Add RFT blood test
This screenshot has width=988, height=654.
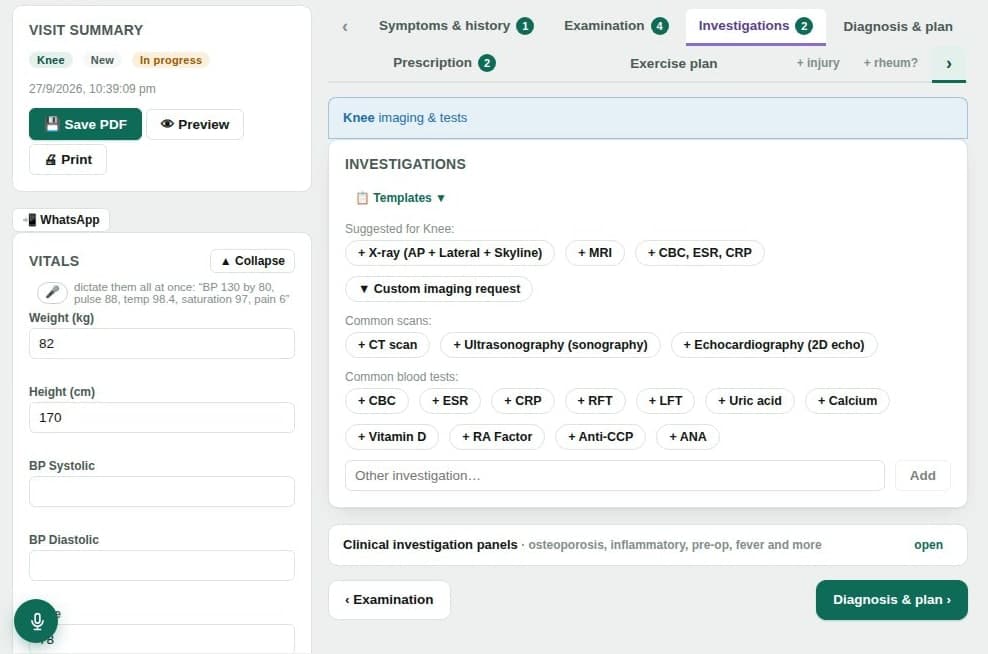pyautogui.click(x=595, y=401)
